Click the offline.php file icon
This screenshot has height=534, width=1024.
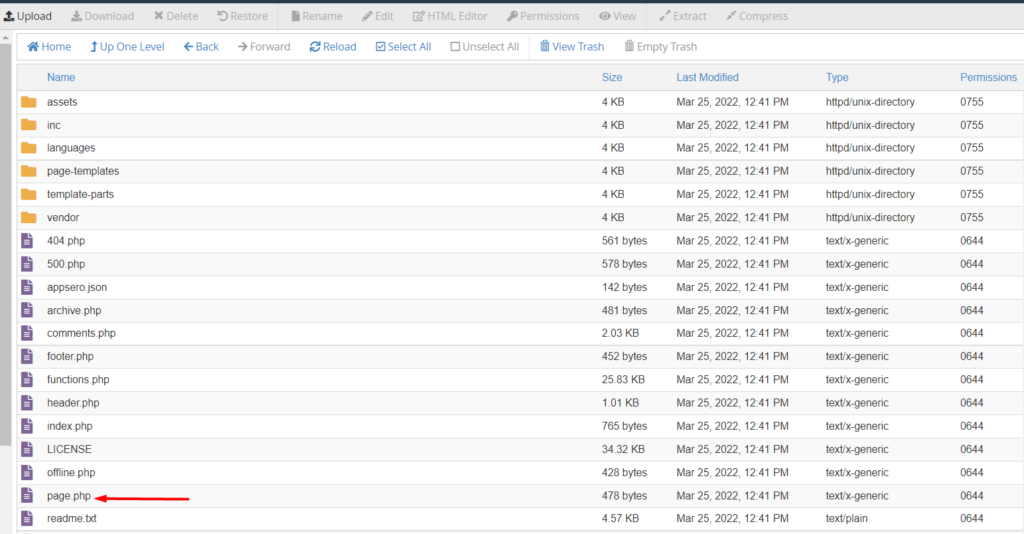(27, 472)
